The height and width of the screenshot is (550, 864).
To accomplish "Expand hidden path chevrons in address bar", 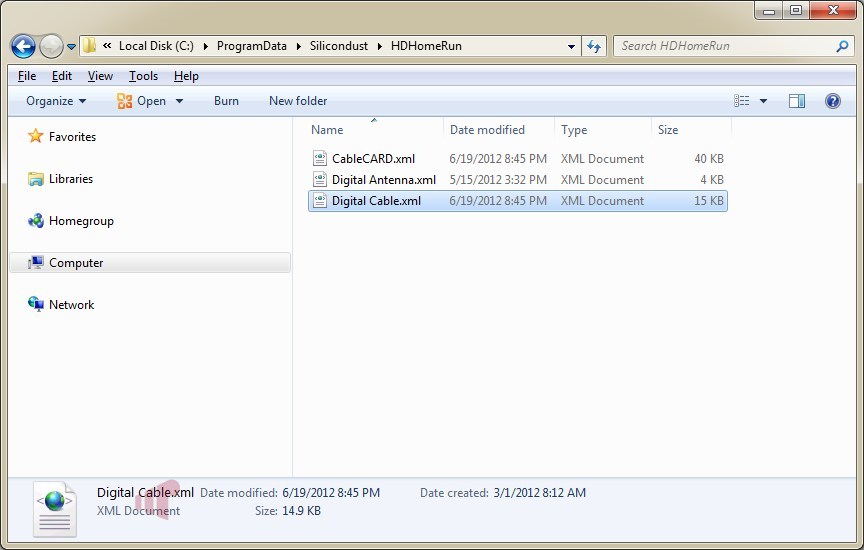I will 107,46.
